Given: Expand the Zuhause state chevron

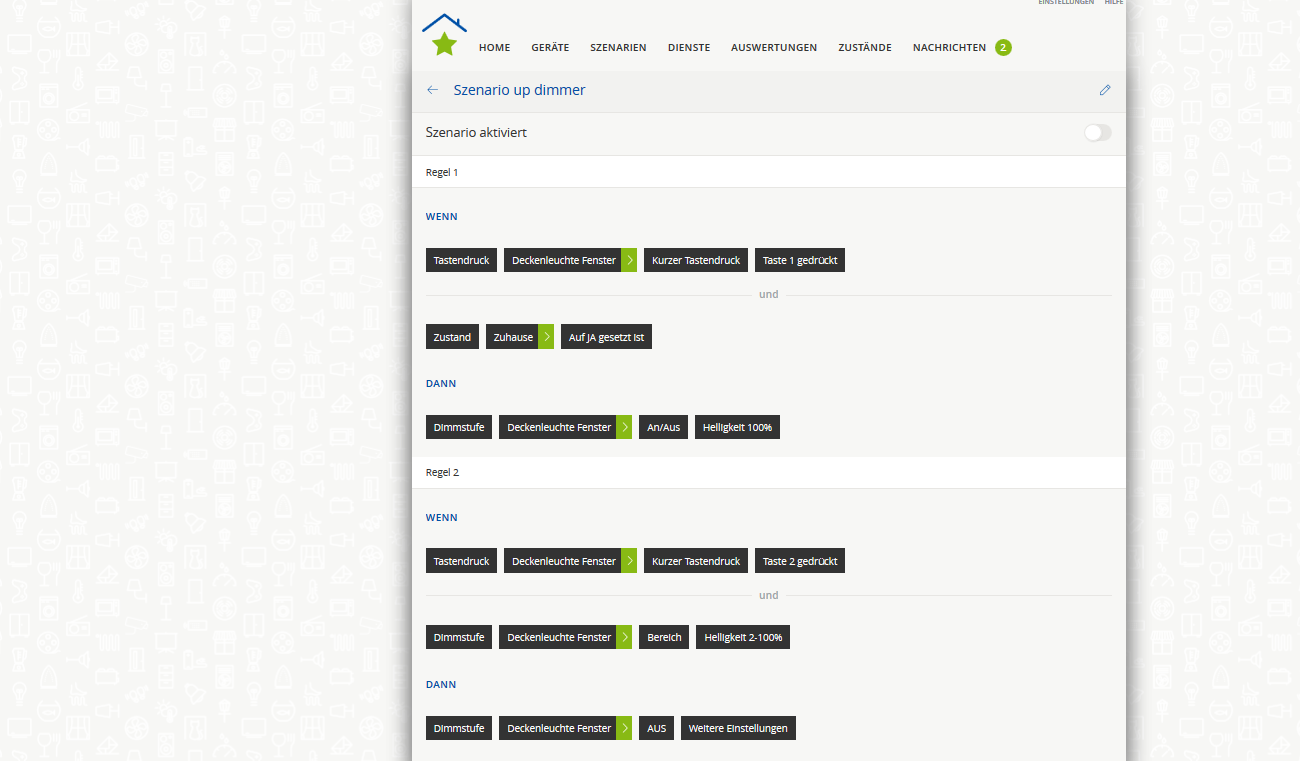Looking at the screenshot, I should point(546,337).
